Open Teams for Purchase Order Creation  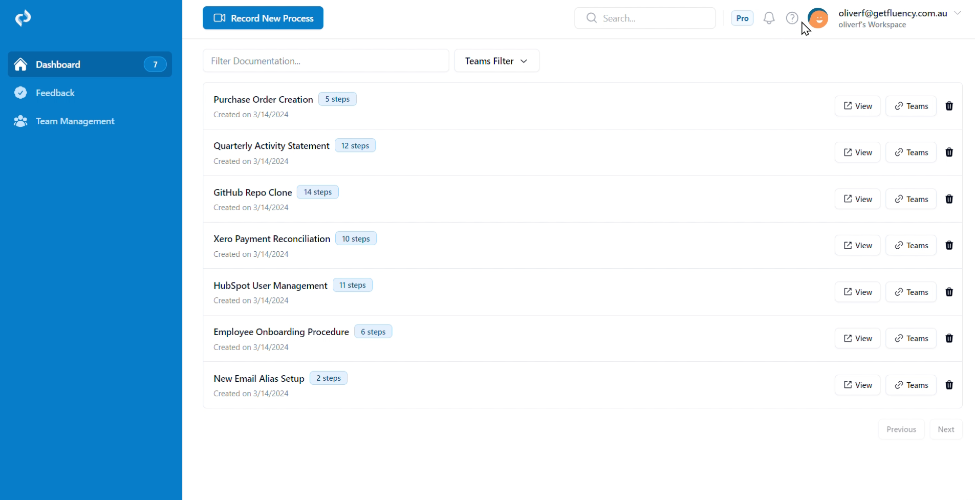[x=911, y=106]
